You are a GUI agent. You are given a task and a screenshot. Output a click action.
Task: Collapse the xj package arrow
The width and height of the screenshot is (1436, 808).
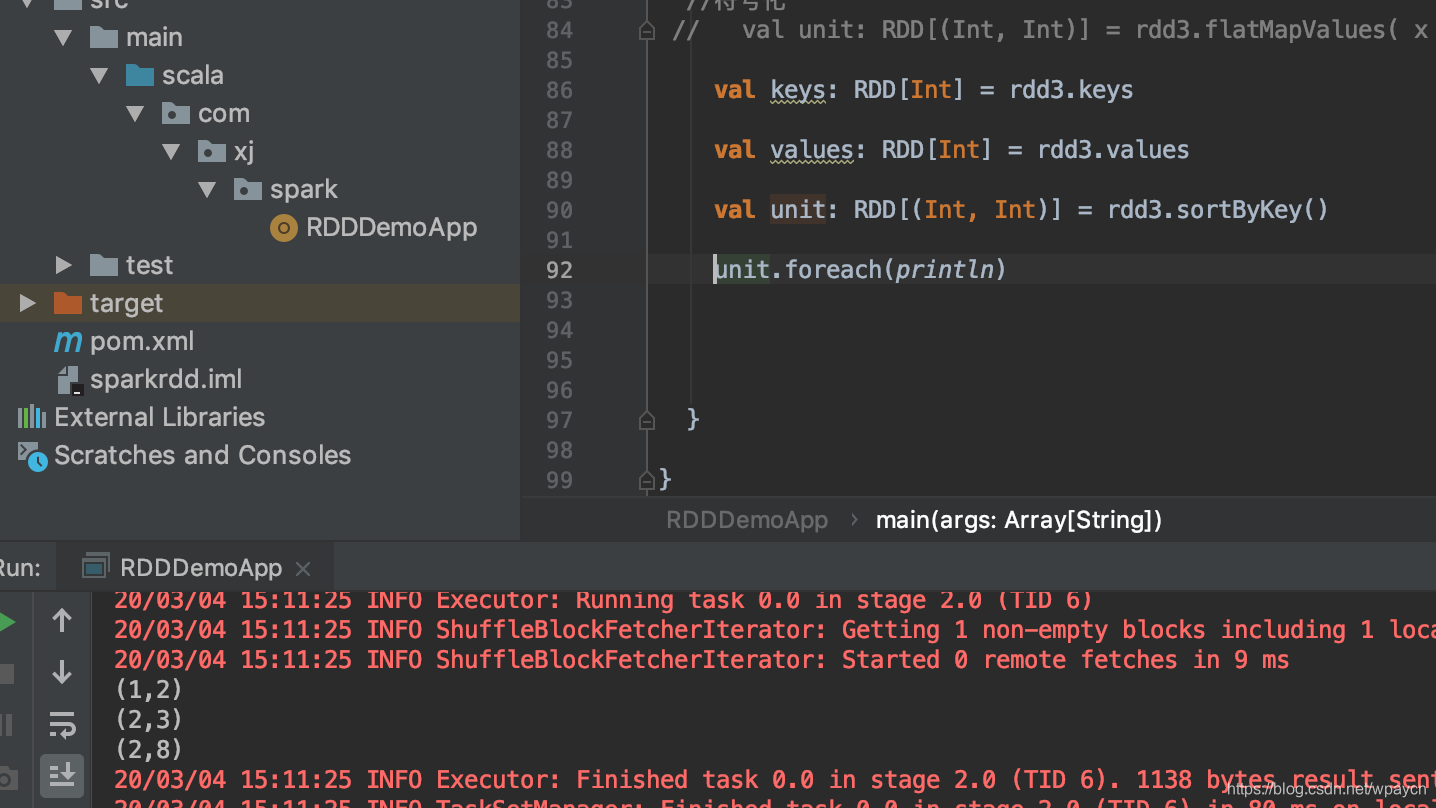171,152
